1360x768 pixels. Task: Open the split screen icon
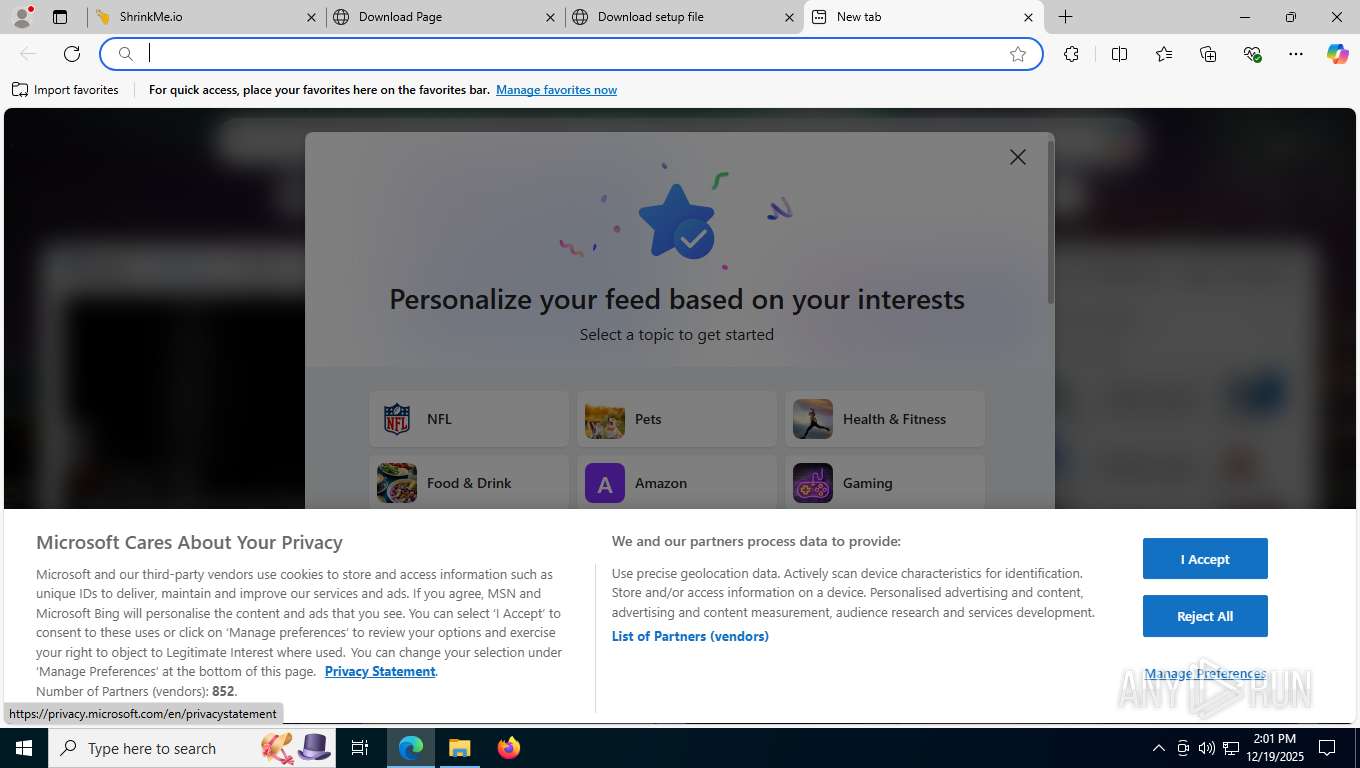[x=1119, y=54]
